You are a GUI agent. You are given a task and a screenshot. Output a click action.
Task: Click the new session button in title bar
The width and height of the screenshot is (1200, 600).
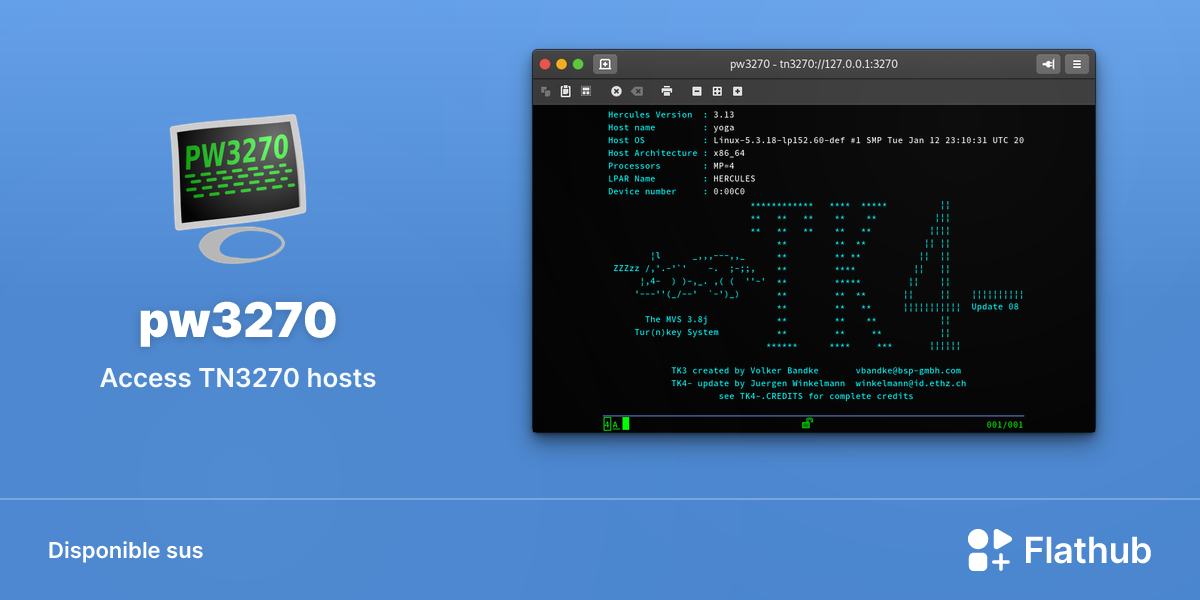point(605,64)
